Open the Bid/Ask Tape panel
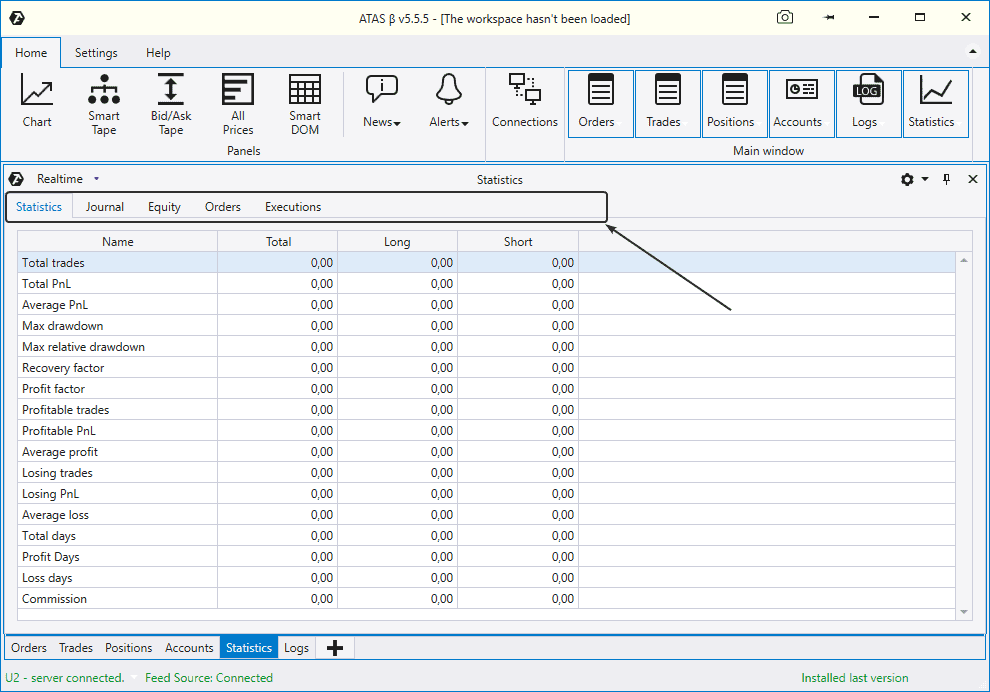The width and height of the screenshot is (990, 692). 171,104
